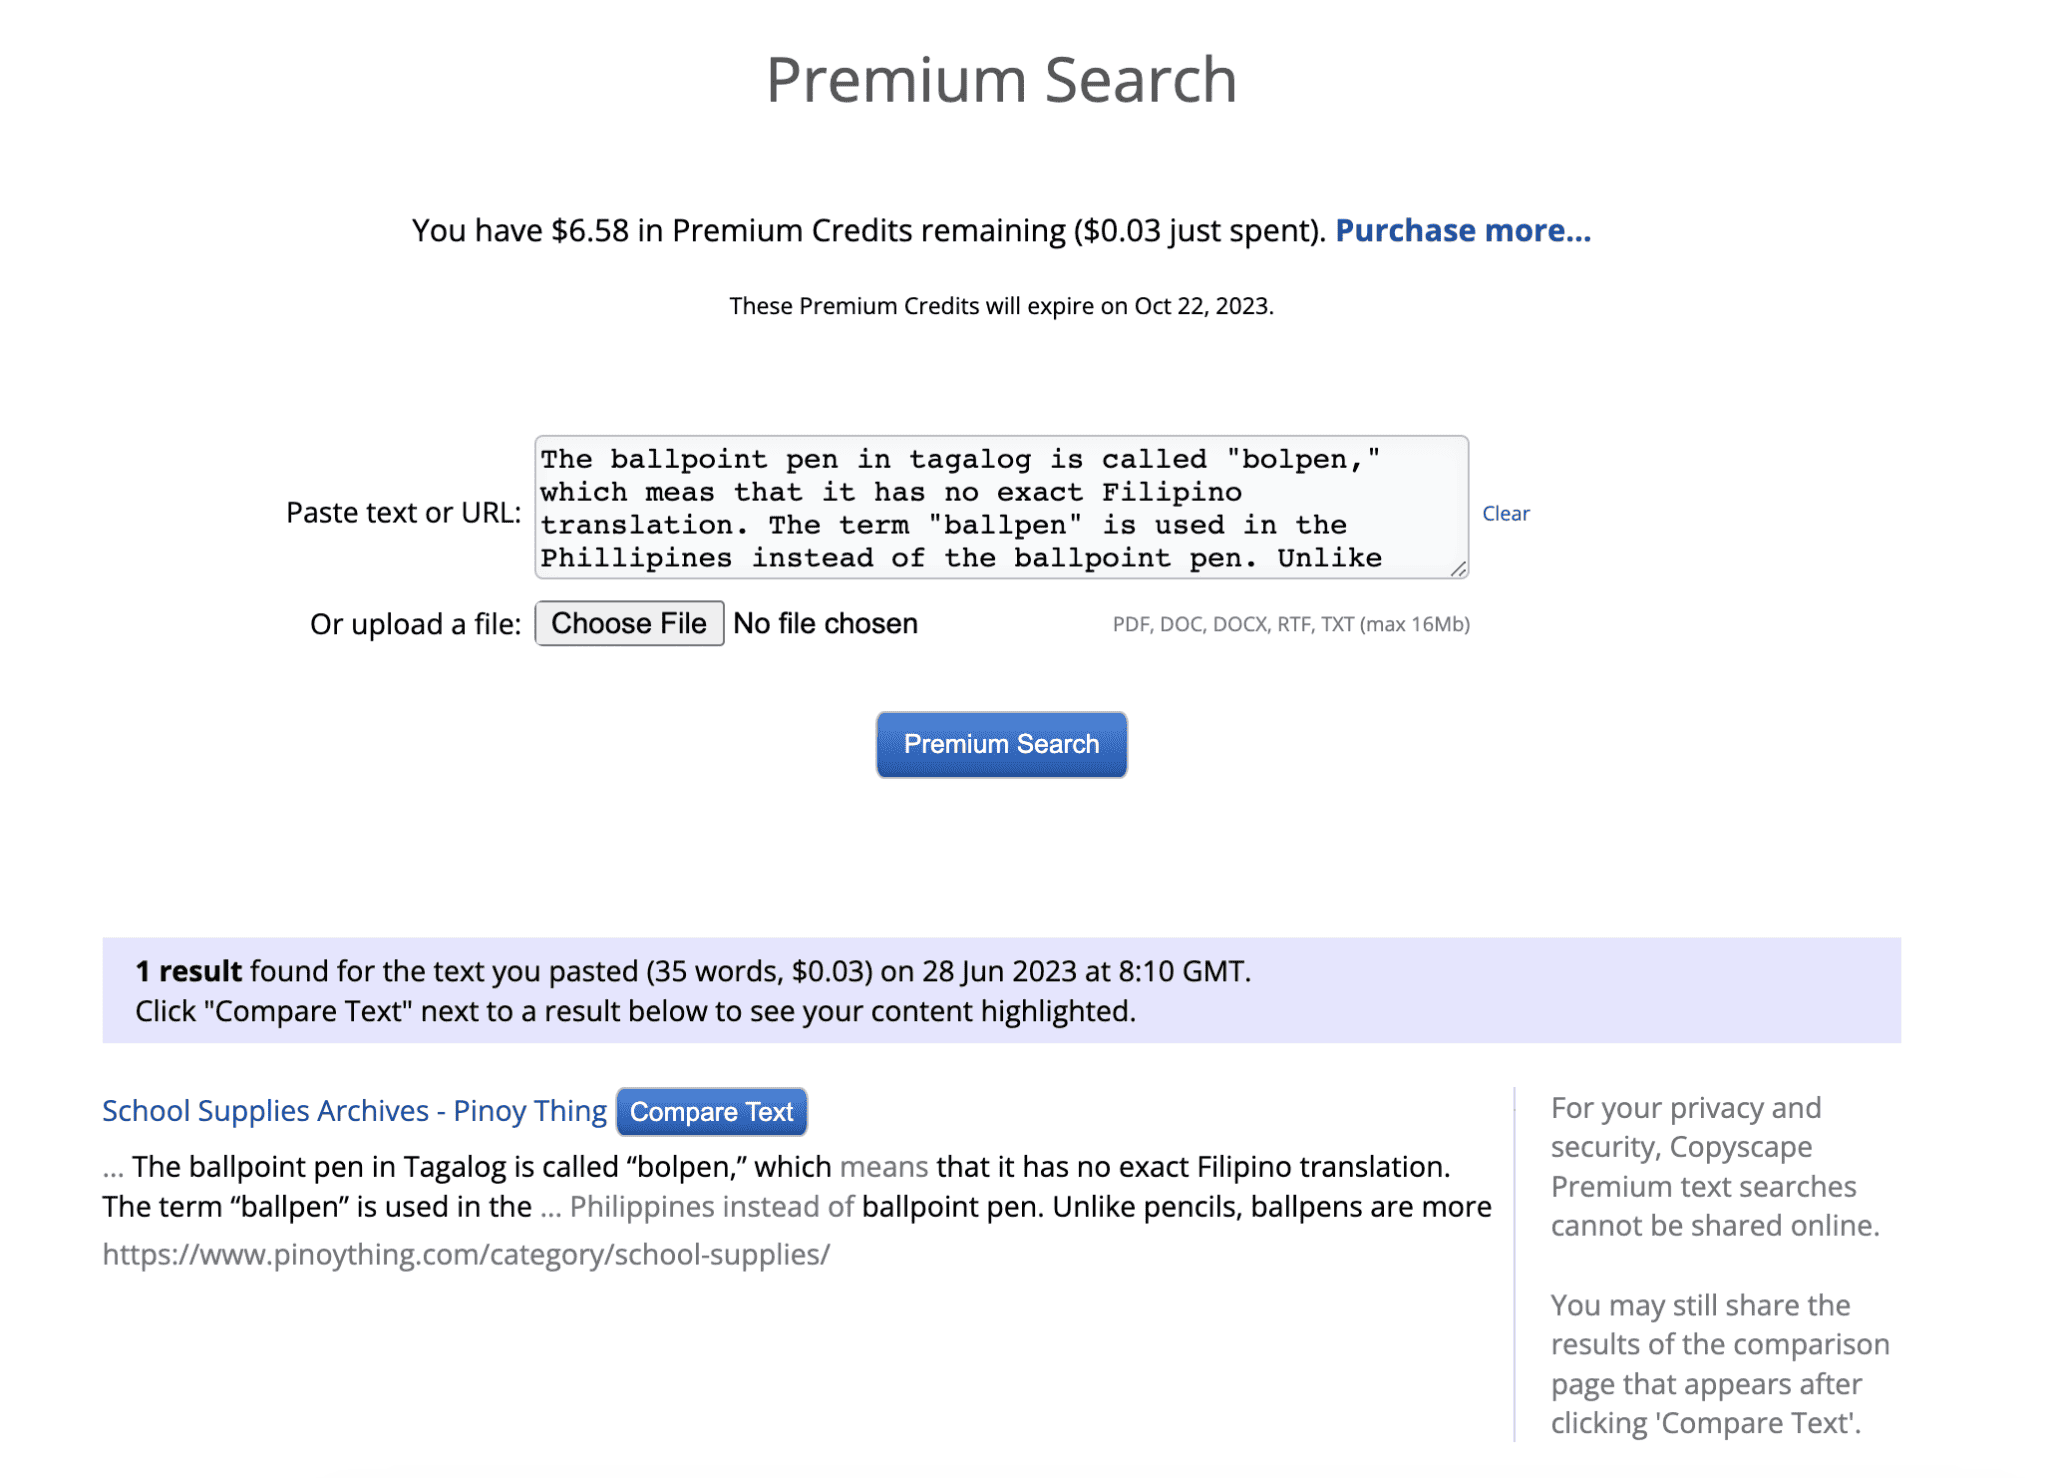Click the "No file chosen" file status text
Image resolution: width=2048 pixels, height=1478 pixels.
(x=825, y=624)
